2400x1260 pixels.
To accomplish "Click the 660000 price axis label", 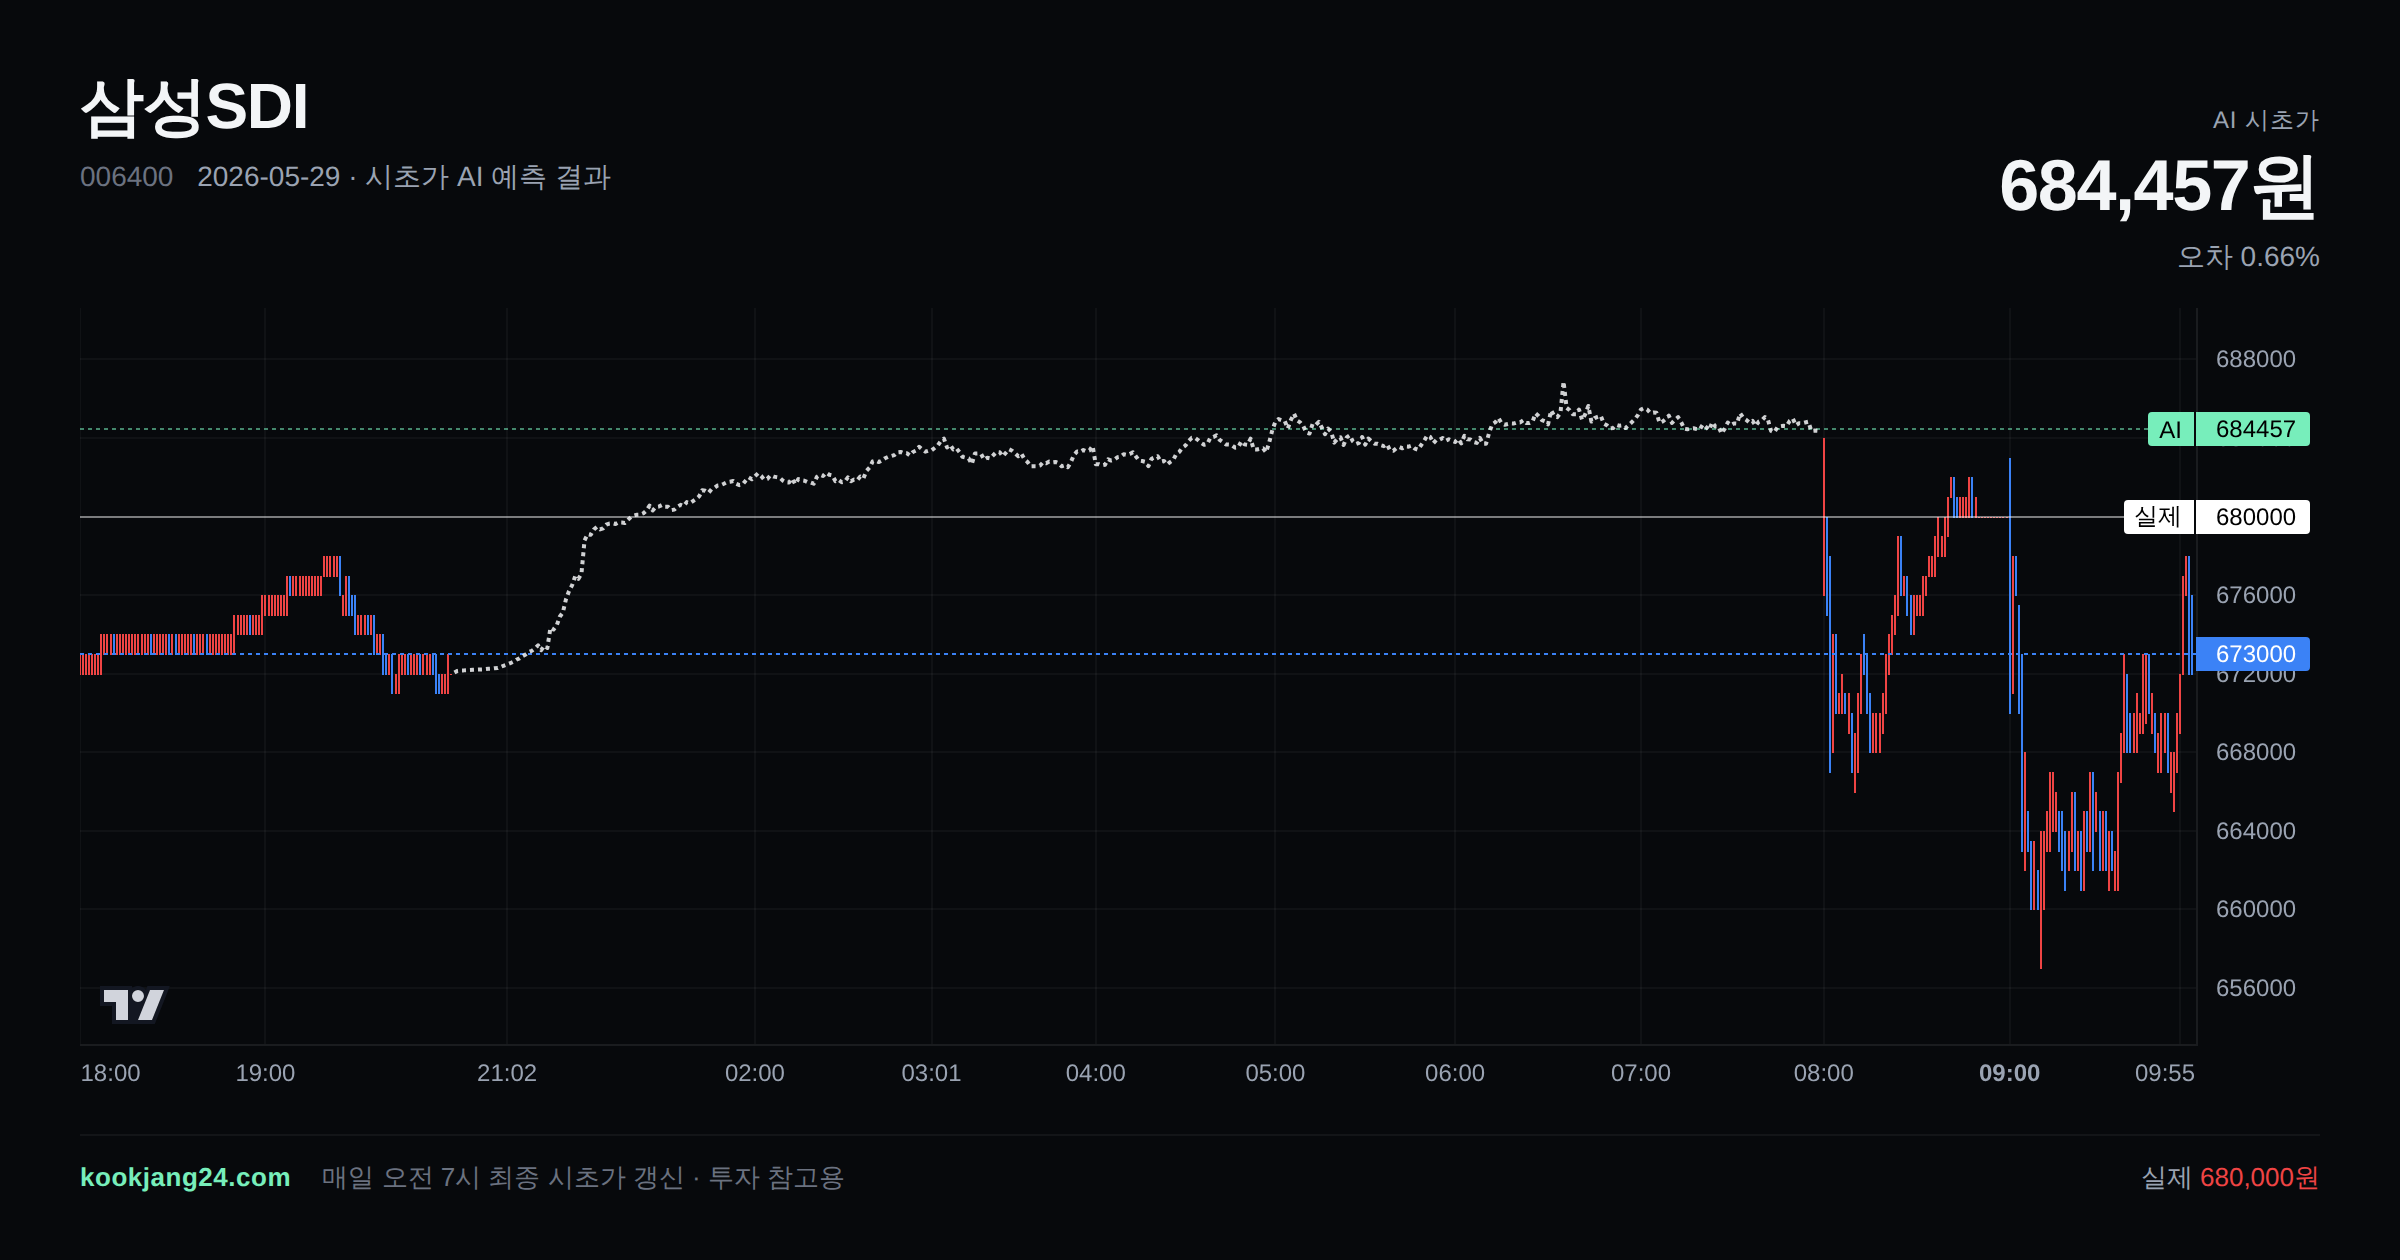I will point(2256,909).
